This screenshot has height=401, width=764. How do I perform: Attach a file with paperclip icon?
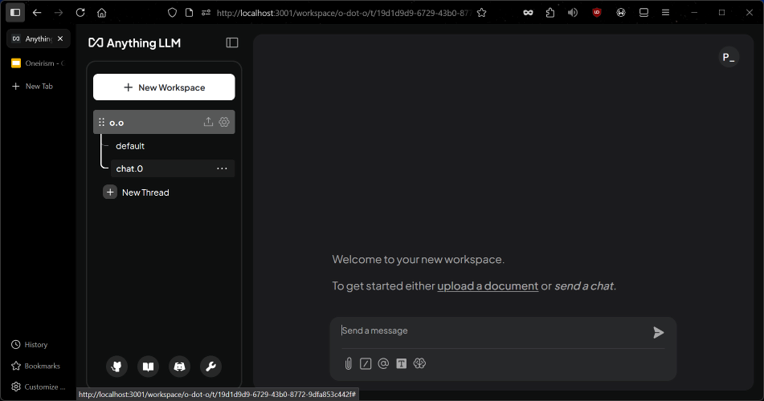[x=348, y=363]
